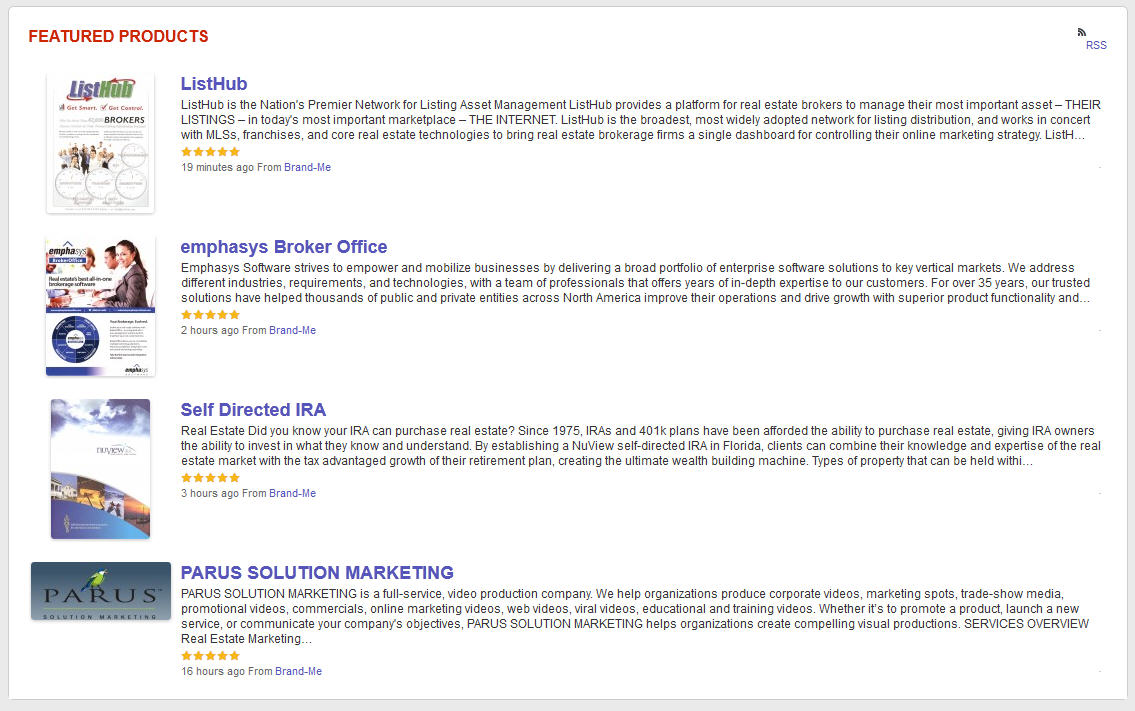Open the Brand-Me link under ListHub
1135x711 pixels.
[x=307, y=168]
